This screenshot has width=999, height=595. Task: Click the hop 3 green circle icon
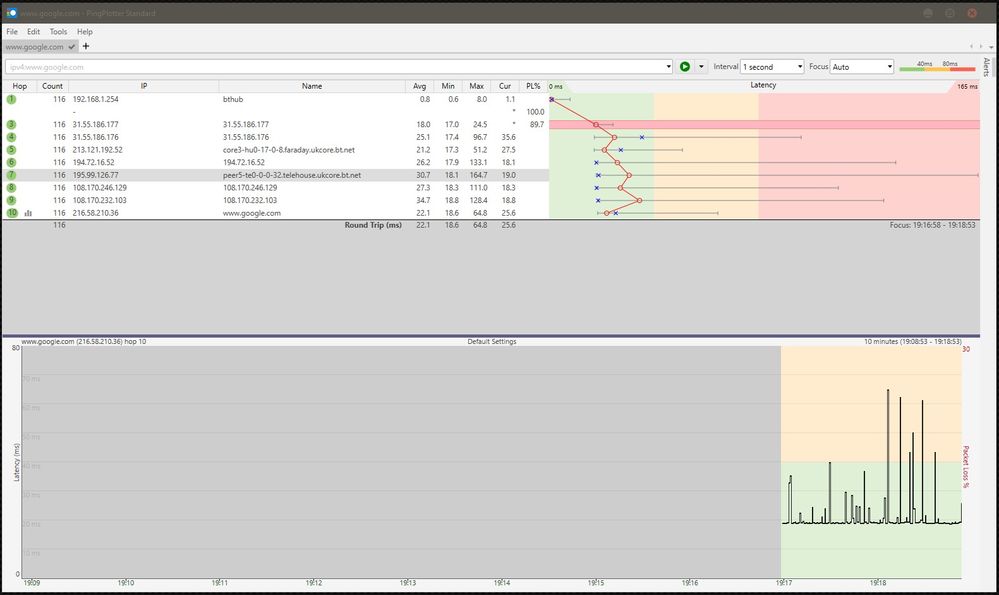point(12,125)
